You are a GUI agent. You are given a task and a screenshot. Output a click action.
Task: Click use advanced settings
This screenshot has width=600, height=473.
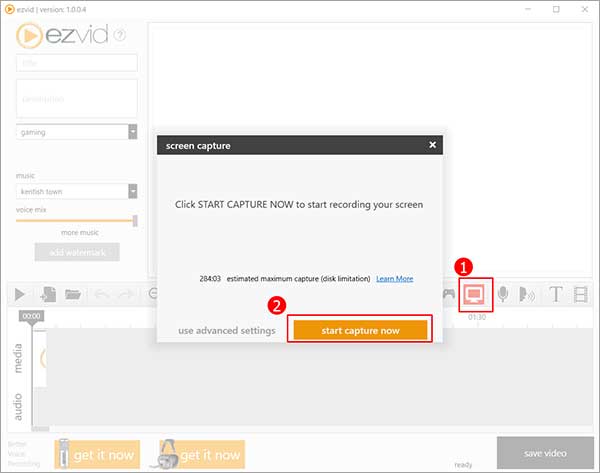pos(227,330)
